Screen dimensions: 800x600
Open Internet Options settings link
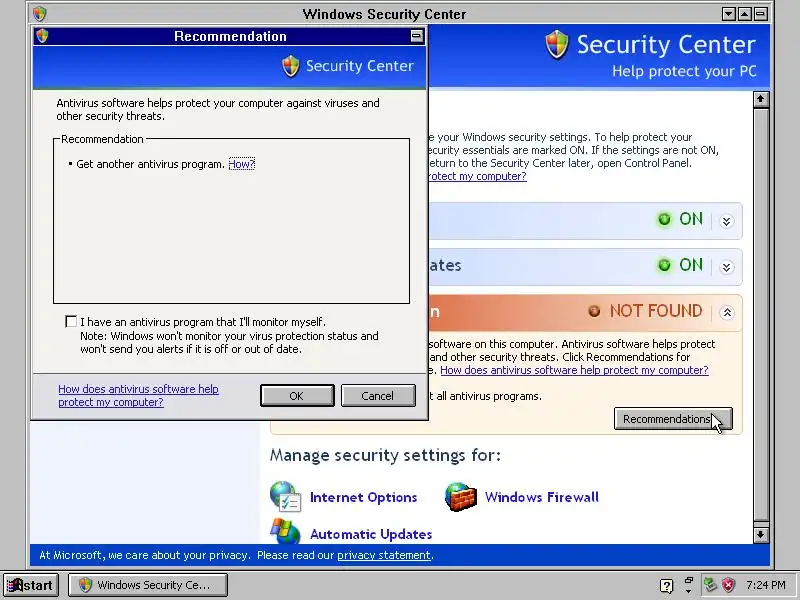point(363,497)
